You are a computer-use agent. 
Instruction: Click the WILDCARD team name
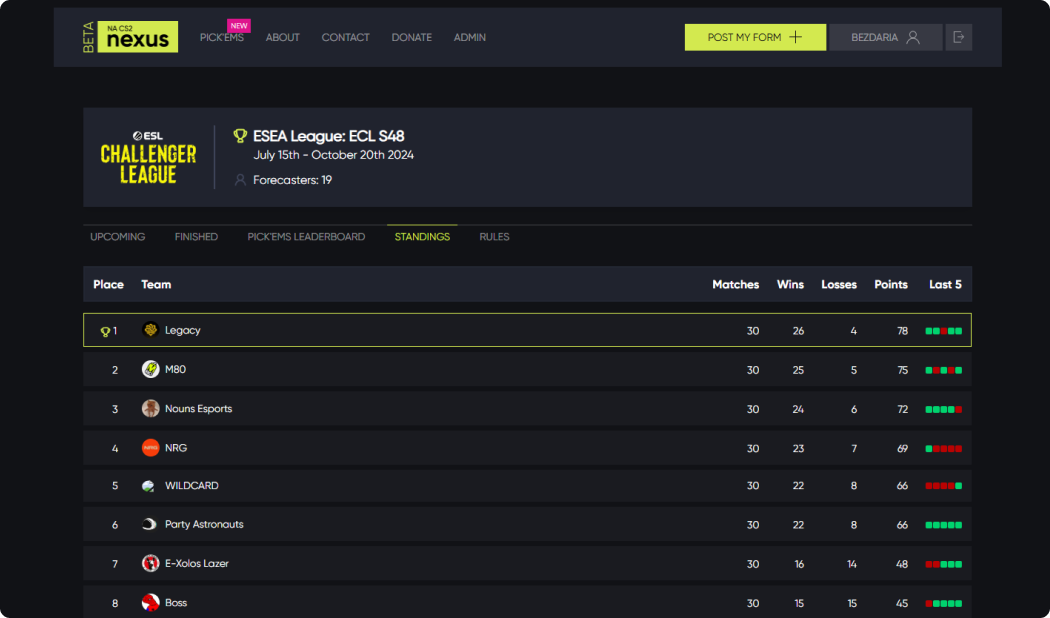tap(192, 485)
